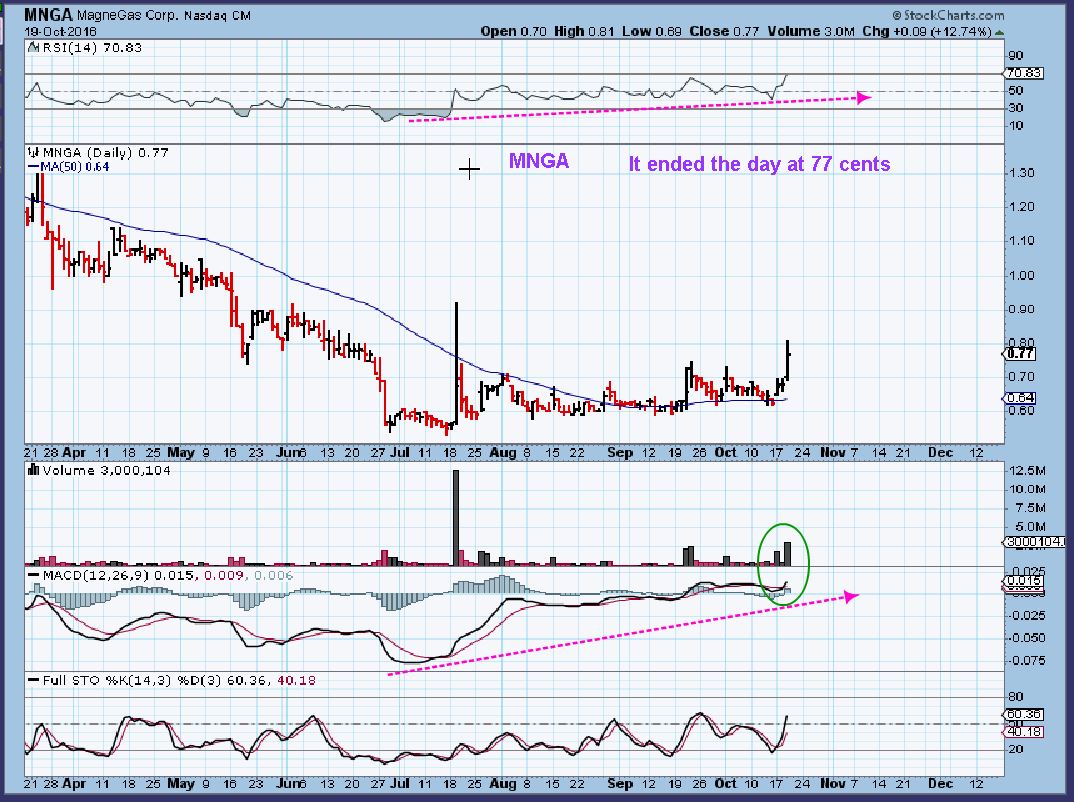Click the RSI(14) 70.83 indicator label
Viewport: 1074px width, 802px height.
(92, 47)
